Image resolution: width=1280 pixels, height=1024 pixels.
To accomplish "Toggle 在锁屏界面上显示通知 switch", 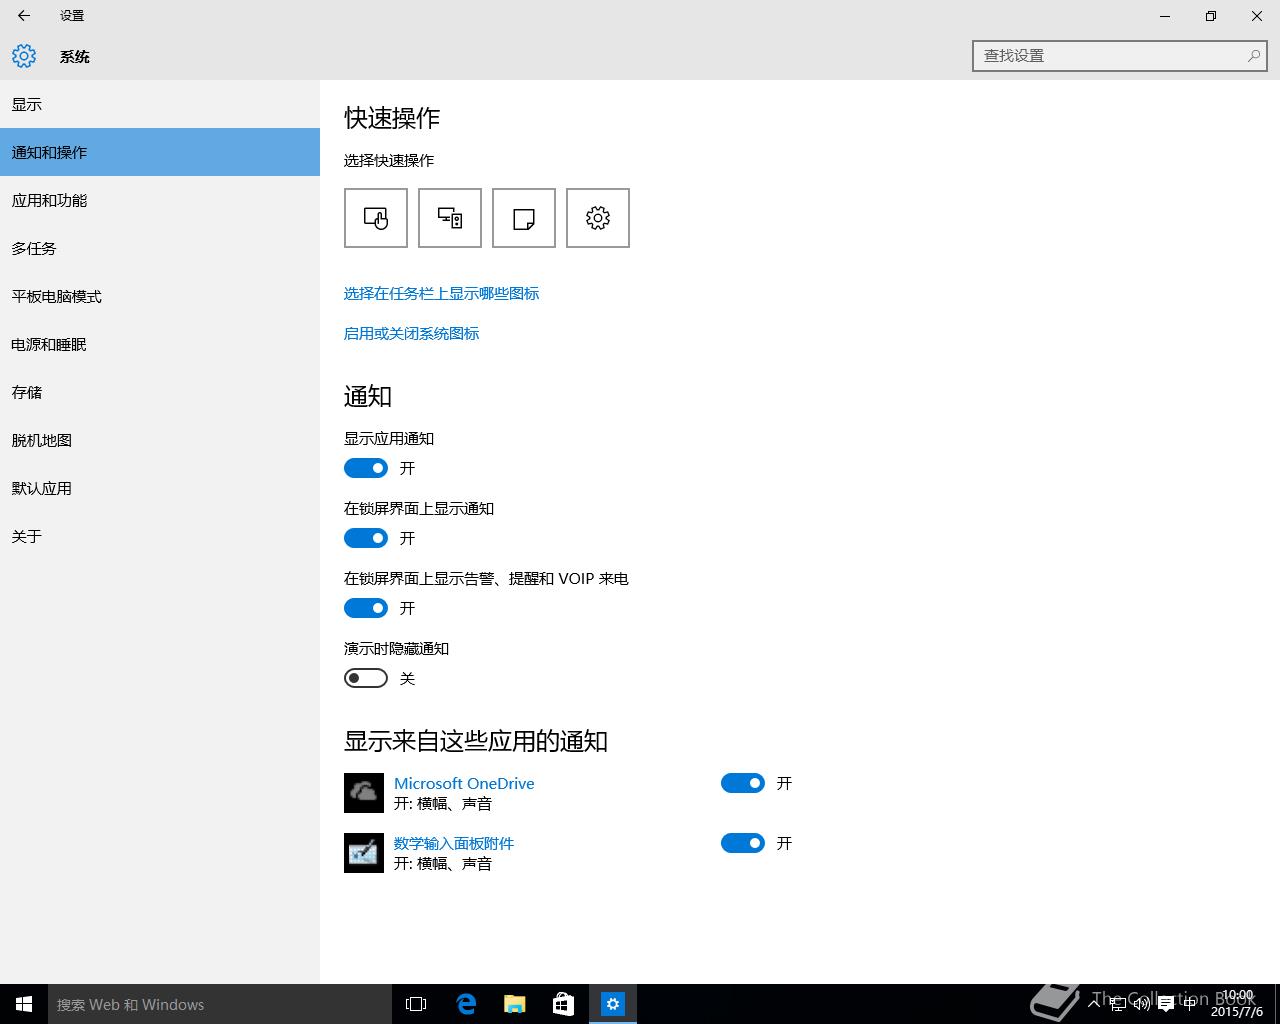I will coord(366,538).
